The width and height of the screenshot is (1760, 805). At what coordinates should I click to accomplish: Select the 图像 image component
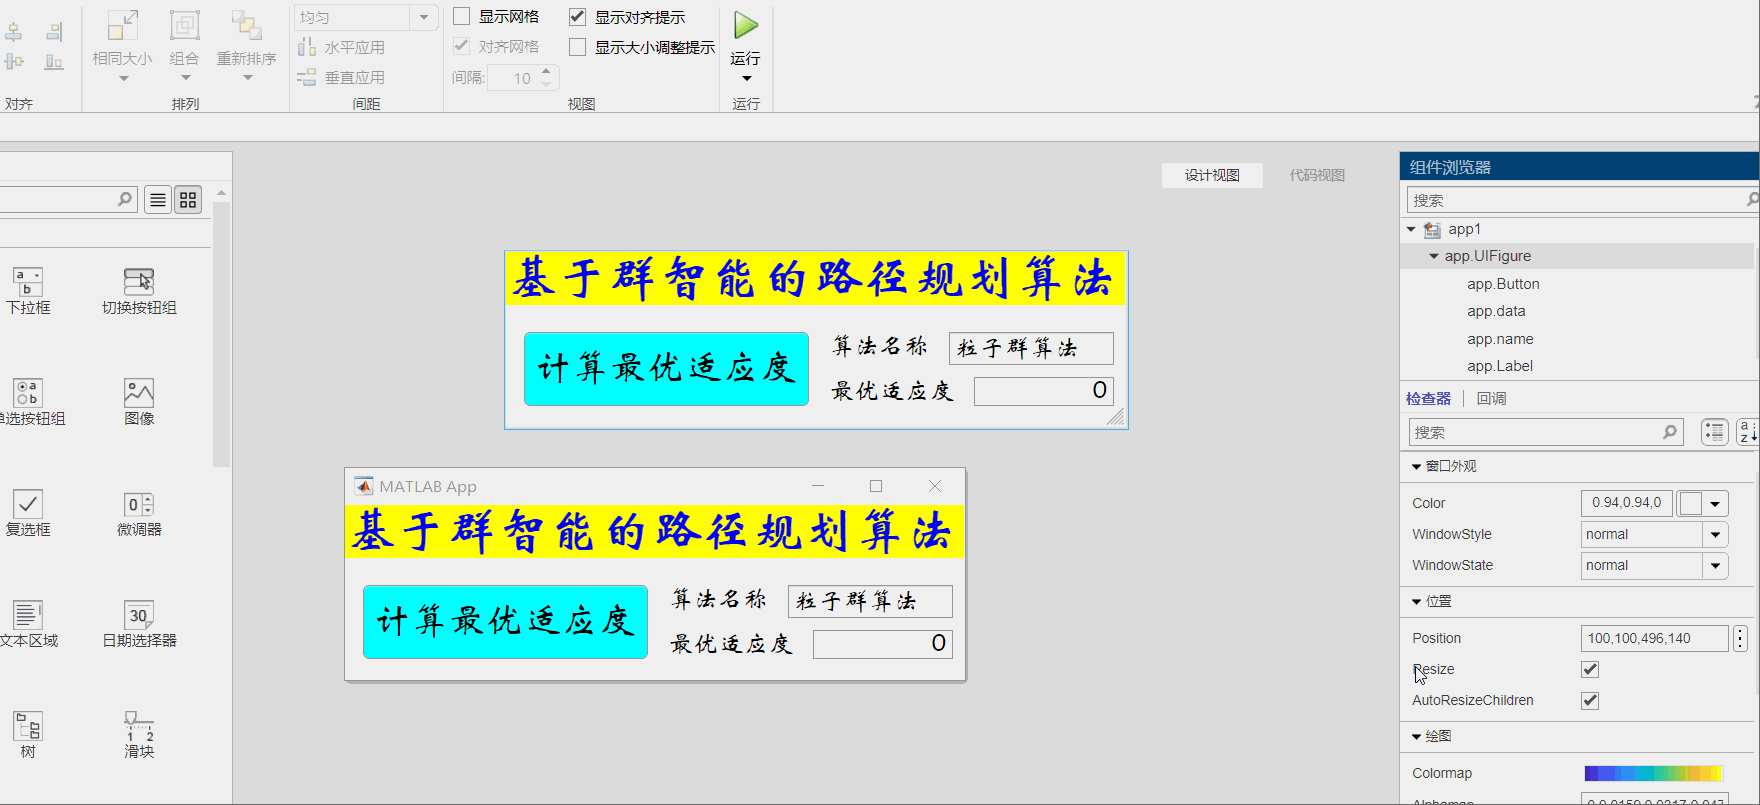coord(139,402)
